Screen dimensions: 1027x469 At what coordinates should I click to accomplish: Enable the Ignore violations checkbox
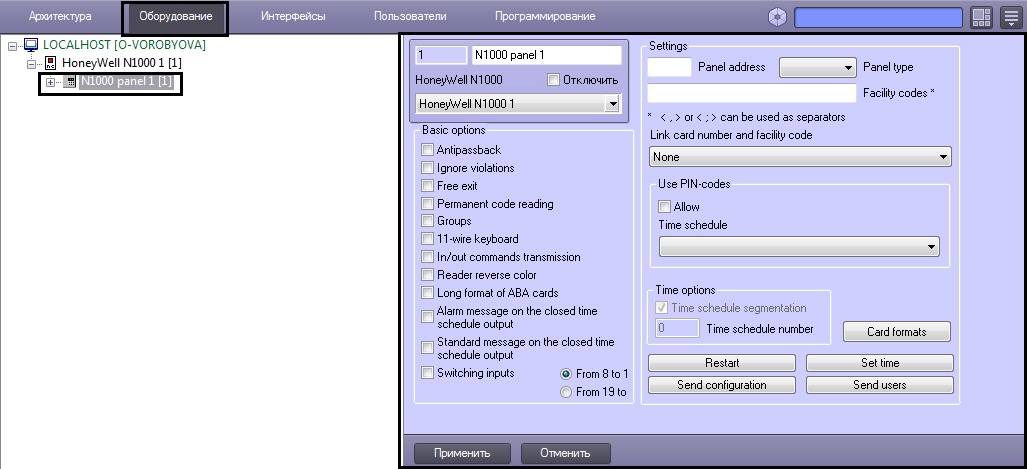click(x=427, y=168)
